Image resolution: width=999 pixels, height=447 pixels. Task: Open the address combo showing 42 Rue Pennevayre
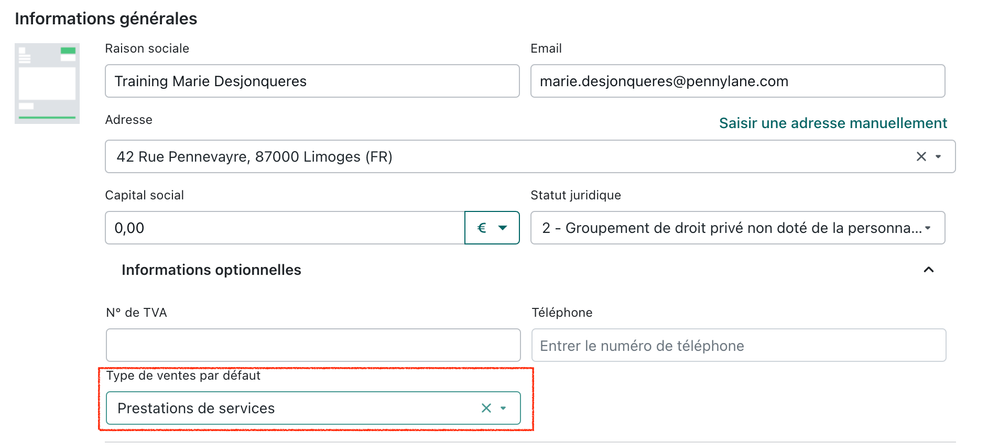pos(500,157)
